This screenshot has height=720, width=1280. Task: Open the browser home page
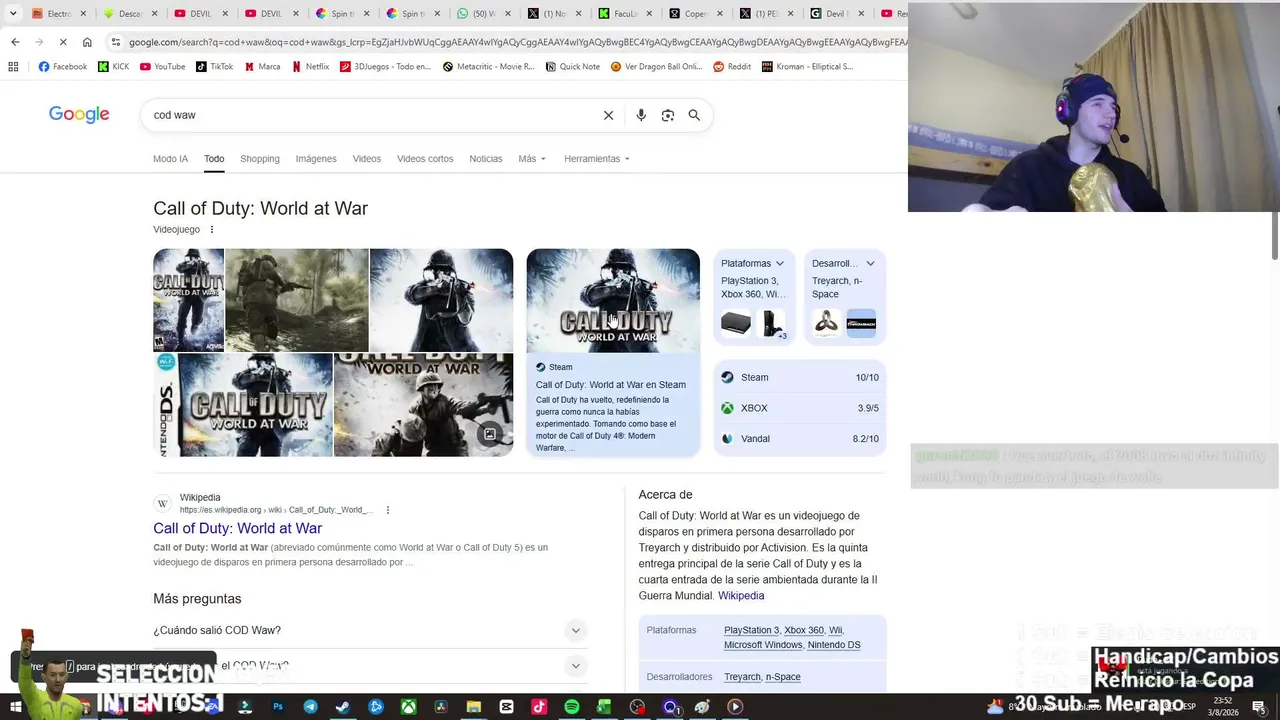click(87, 42)
